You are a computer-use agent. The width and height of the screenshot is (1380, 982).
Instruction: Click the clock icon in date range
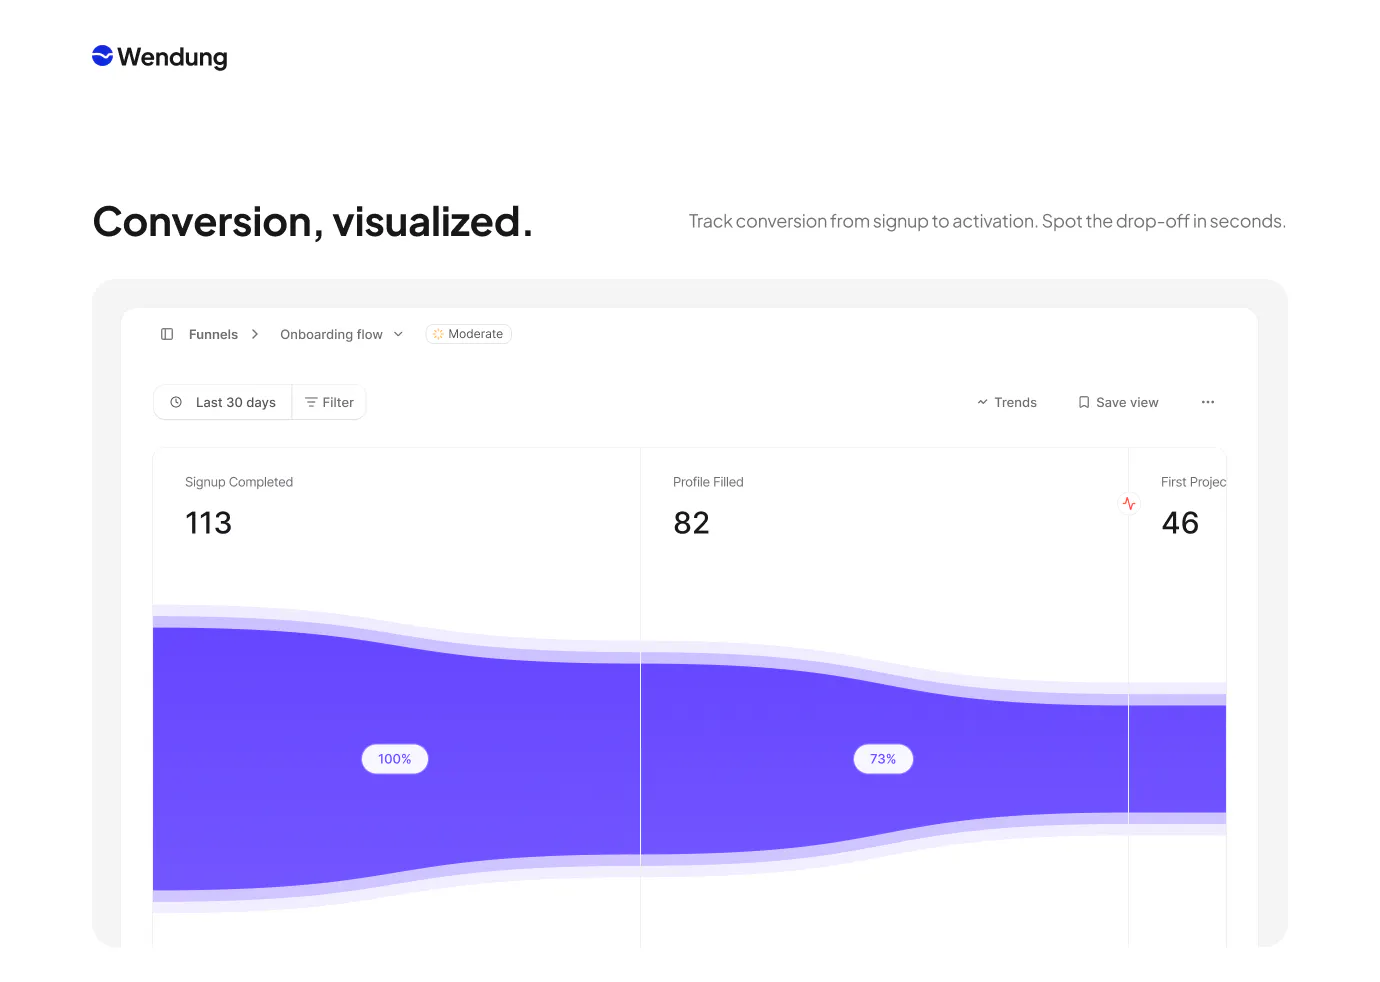coord(176,402)
